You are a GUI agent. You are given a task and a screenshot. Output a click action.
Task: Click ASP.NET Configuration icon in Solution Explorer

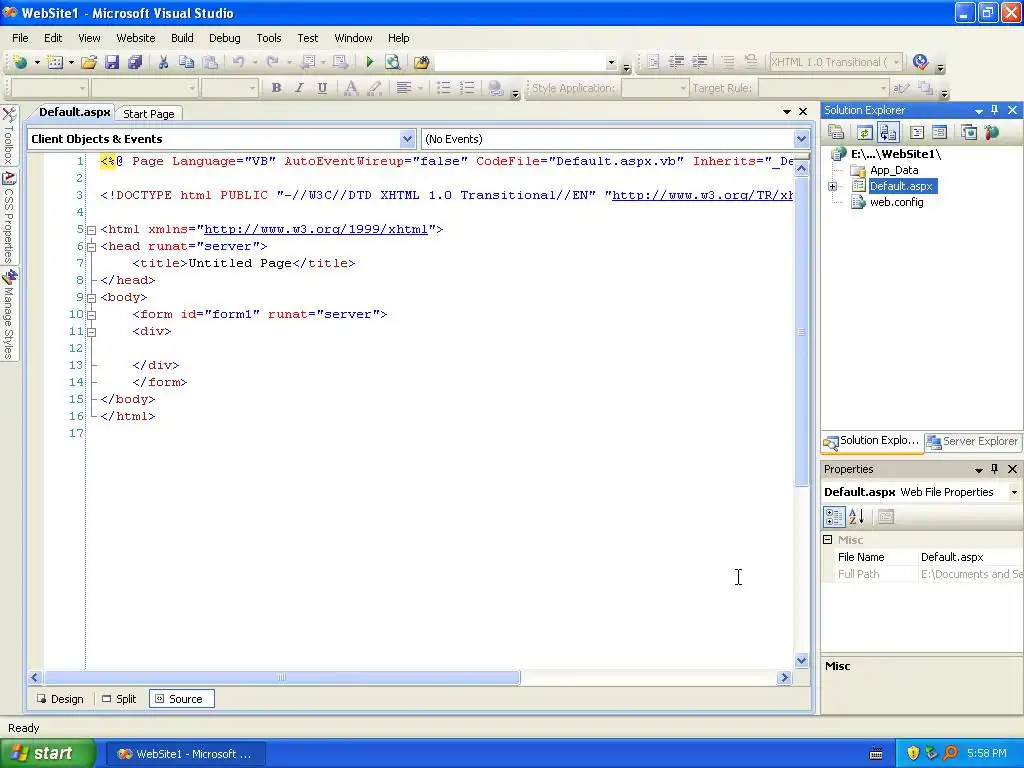tap(992, 133)
